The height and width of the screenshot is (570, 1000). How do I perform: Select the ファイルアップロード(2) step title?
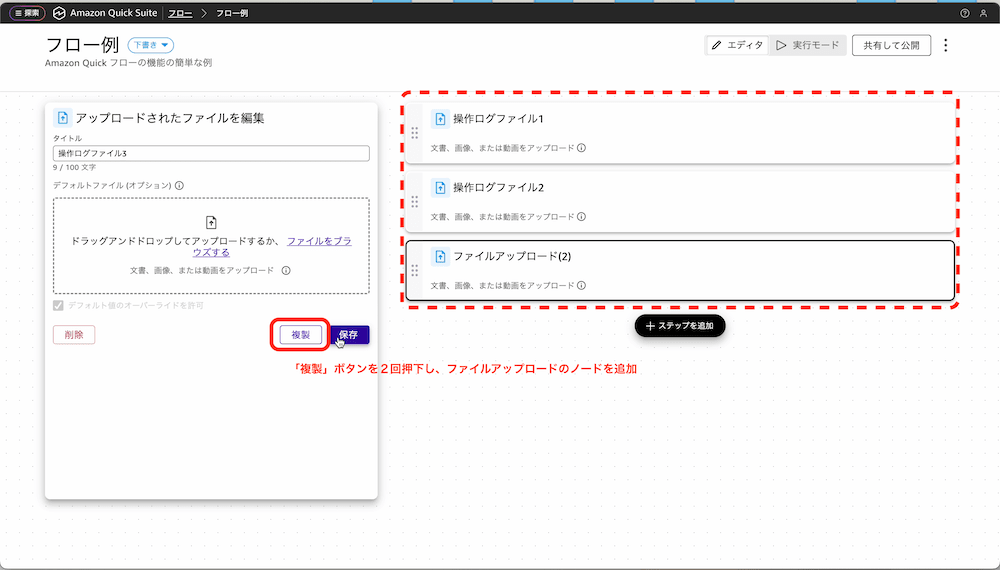pyautogui.click(x=512, y=256)
